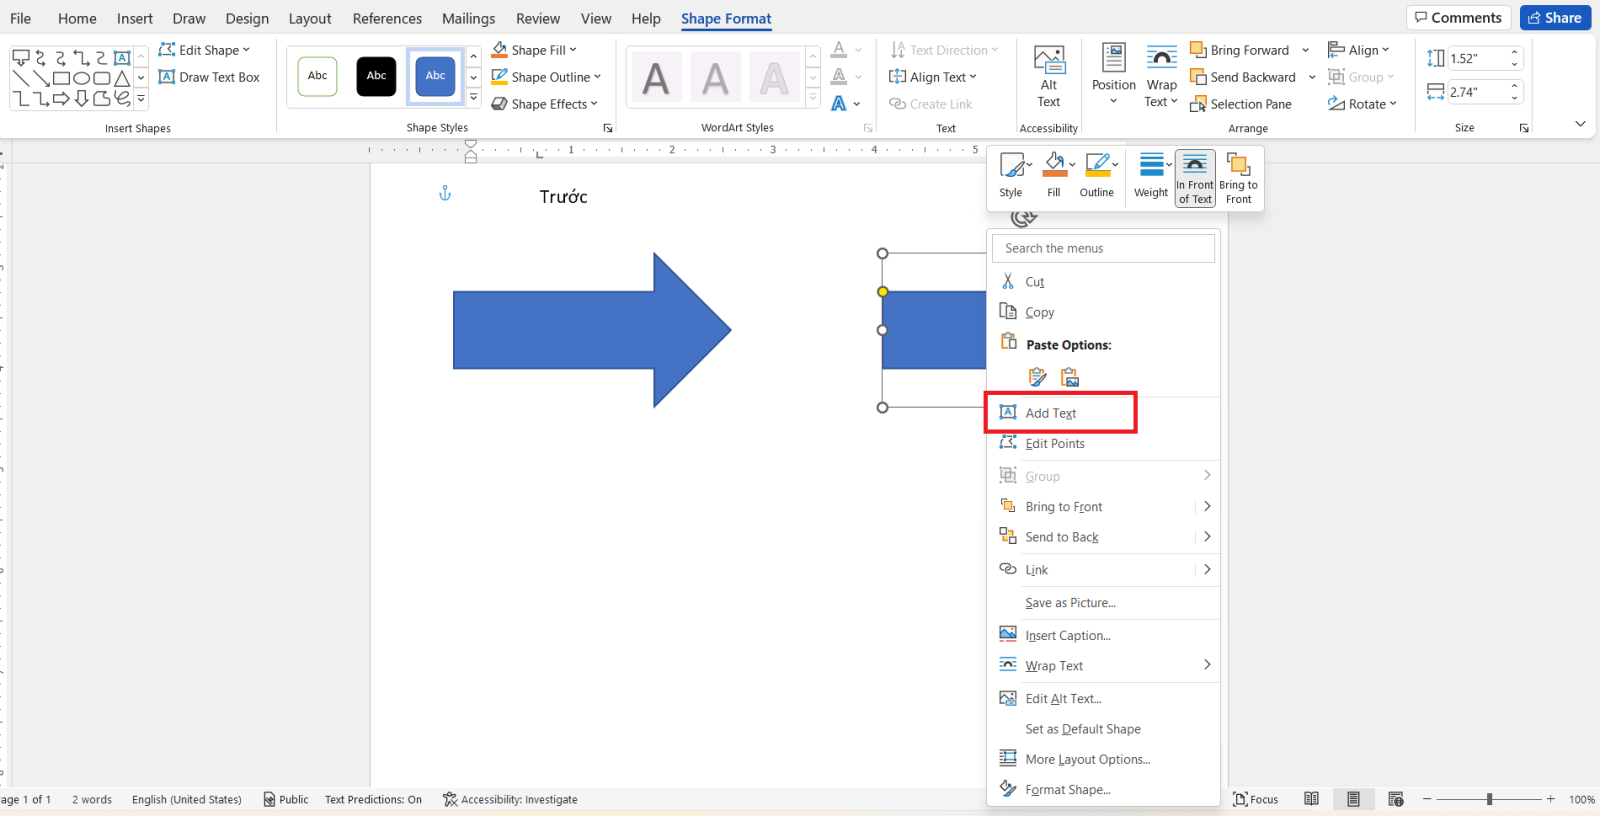Expand the WordArt Styles gallery
The width and height of the screenshot is (1600, 816).
point(813,98)
